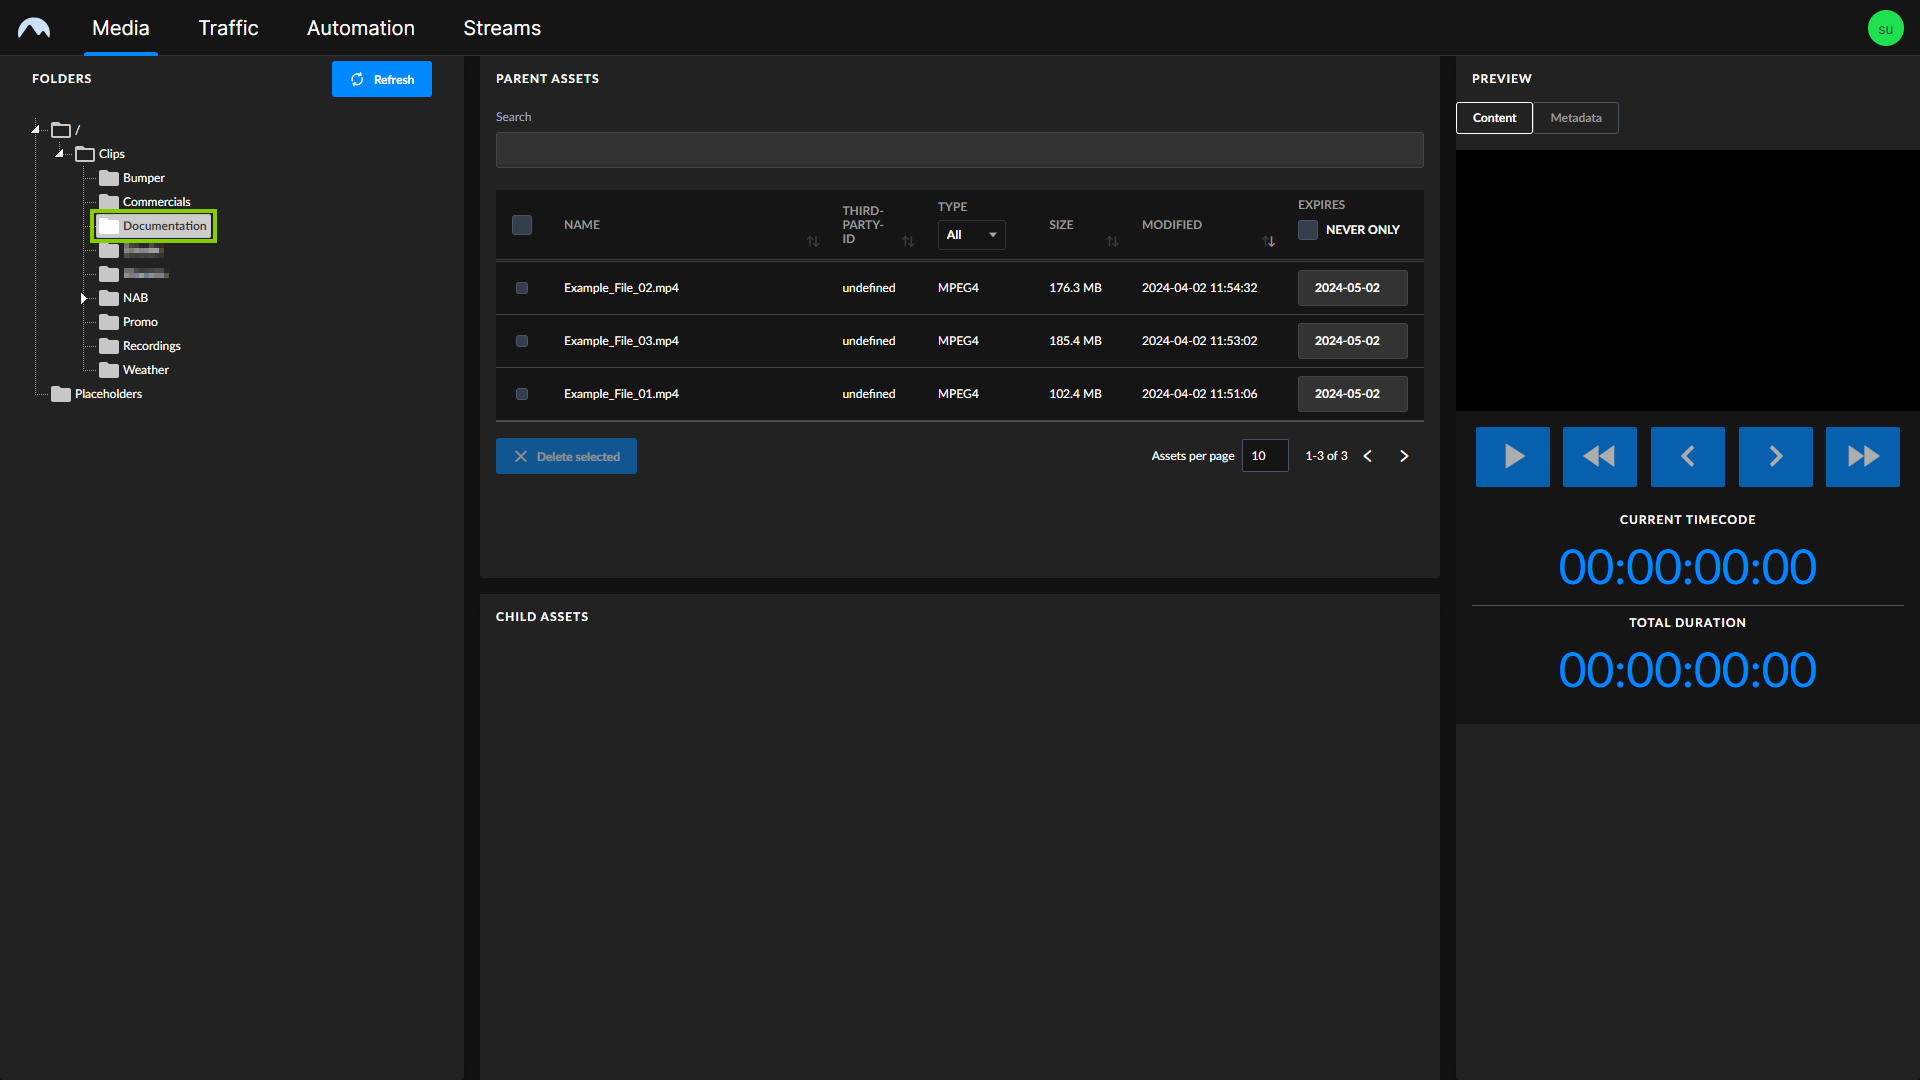Click the Refresh folders button
Image resolution: width=1920 pixels, height=1080 pixels.
click(x=382, y=78)
